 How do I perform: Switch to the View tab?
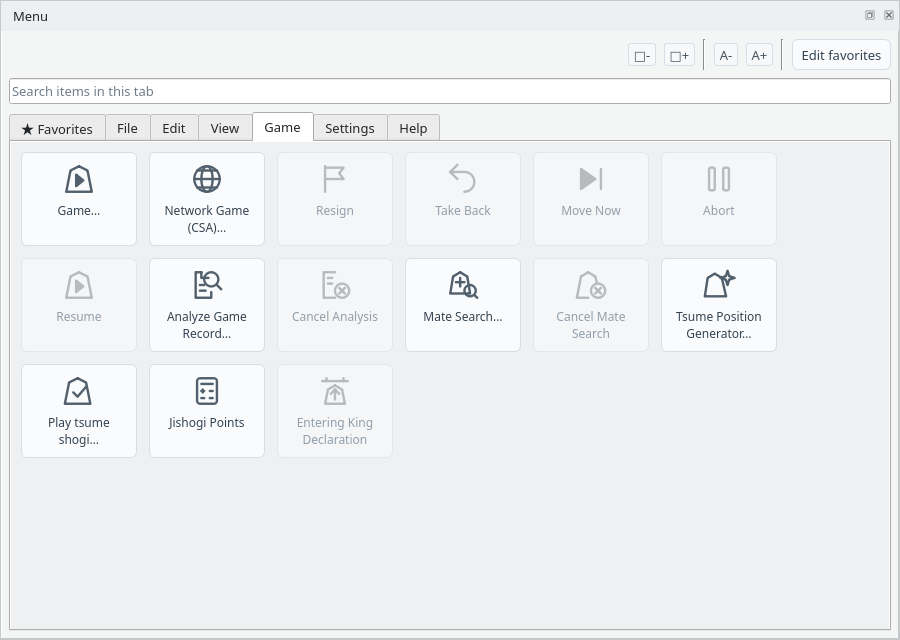[225, 128]
